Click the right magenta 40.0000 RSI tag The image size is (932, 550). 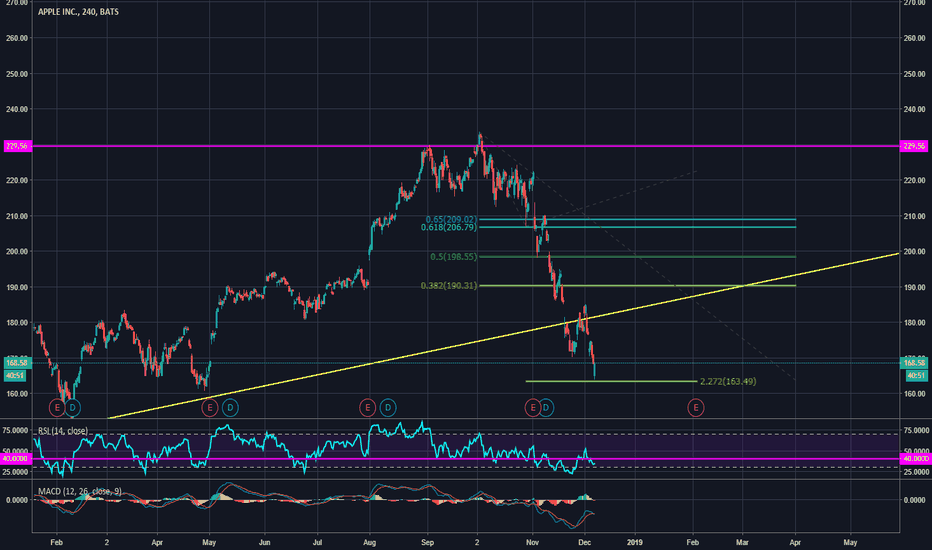tap(915, 458)
